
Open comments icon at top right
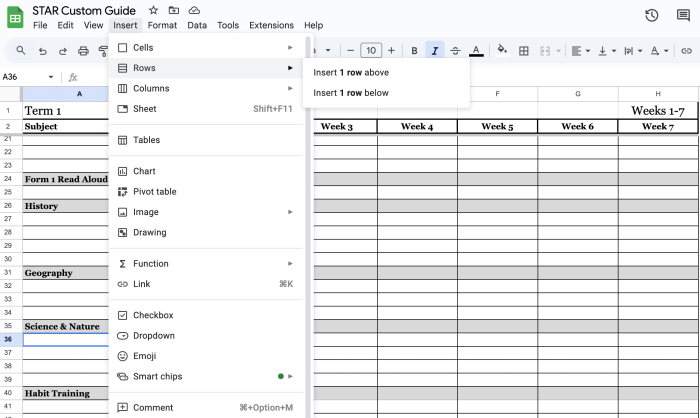[684, 15]
